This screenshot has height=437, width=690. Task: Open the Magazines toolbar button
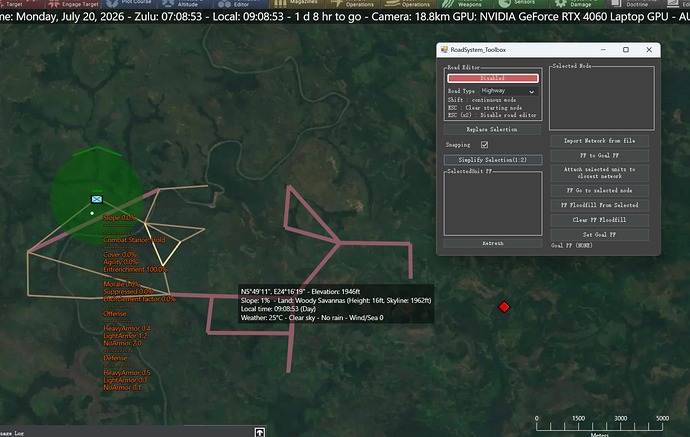(296, 4)
